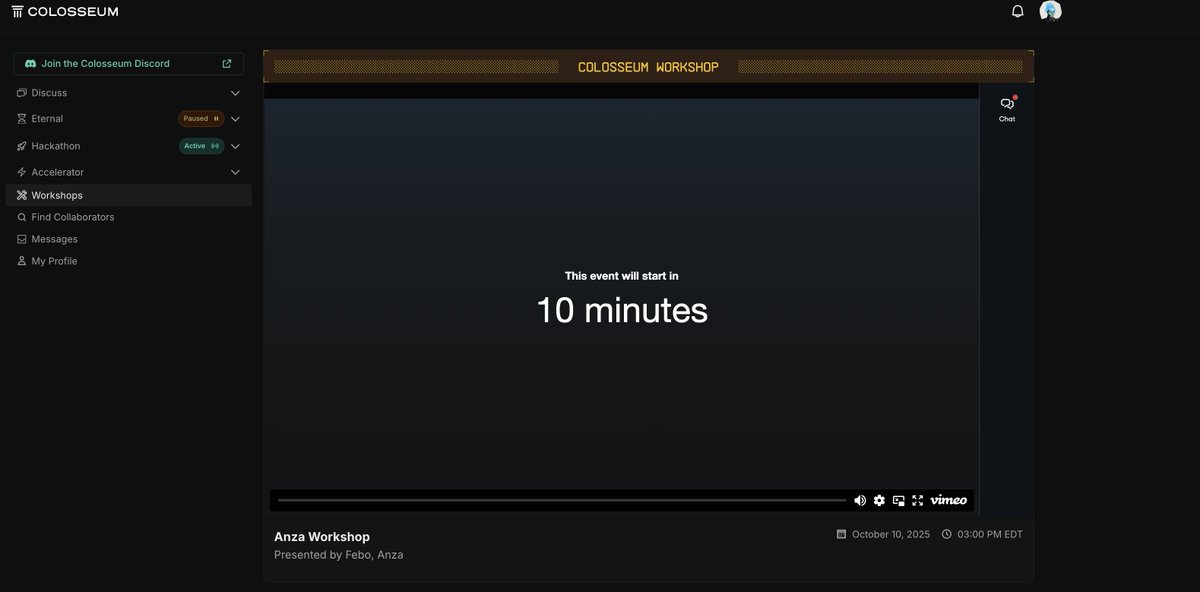
Task: Click the Eternal hourglass icon
Action: point(22,119)
